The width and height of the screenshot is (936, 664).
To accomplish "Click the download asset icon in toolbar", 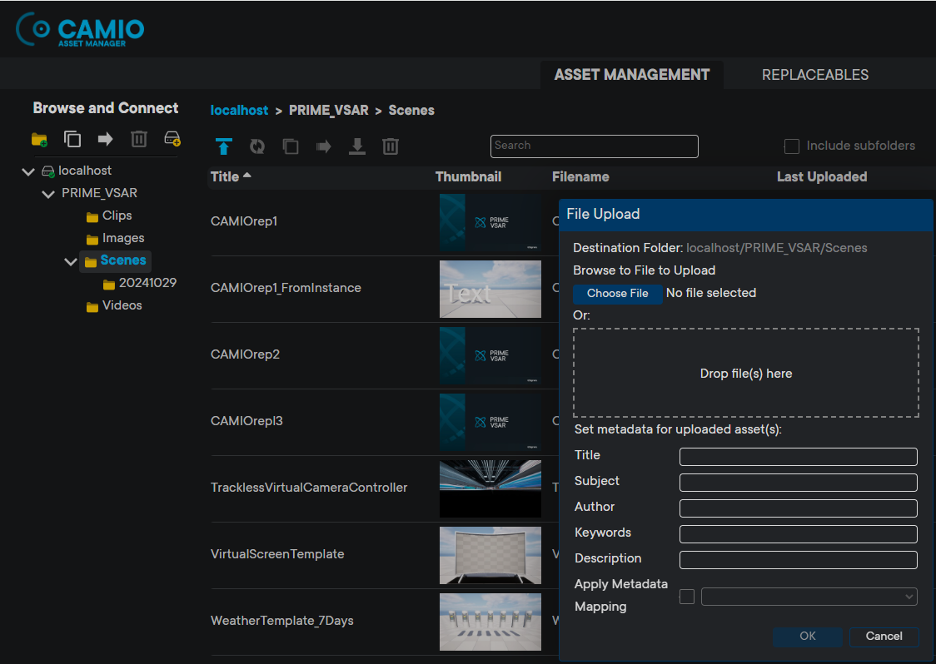I will tap(357, 147).
